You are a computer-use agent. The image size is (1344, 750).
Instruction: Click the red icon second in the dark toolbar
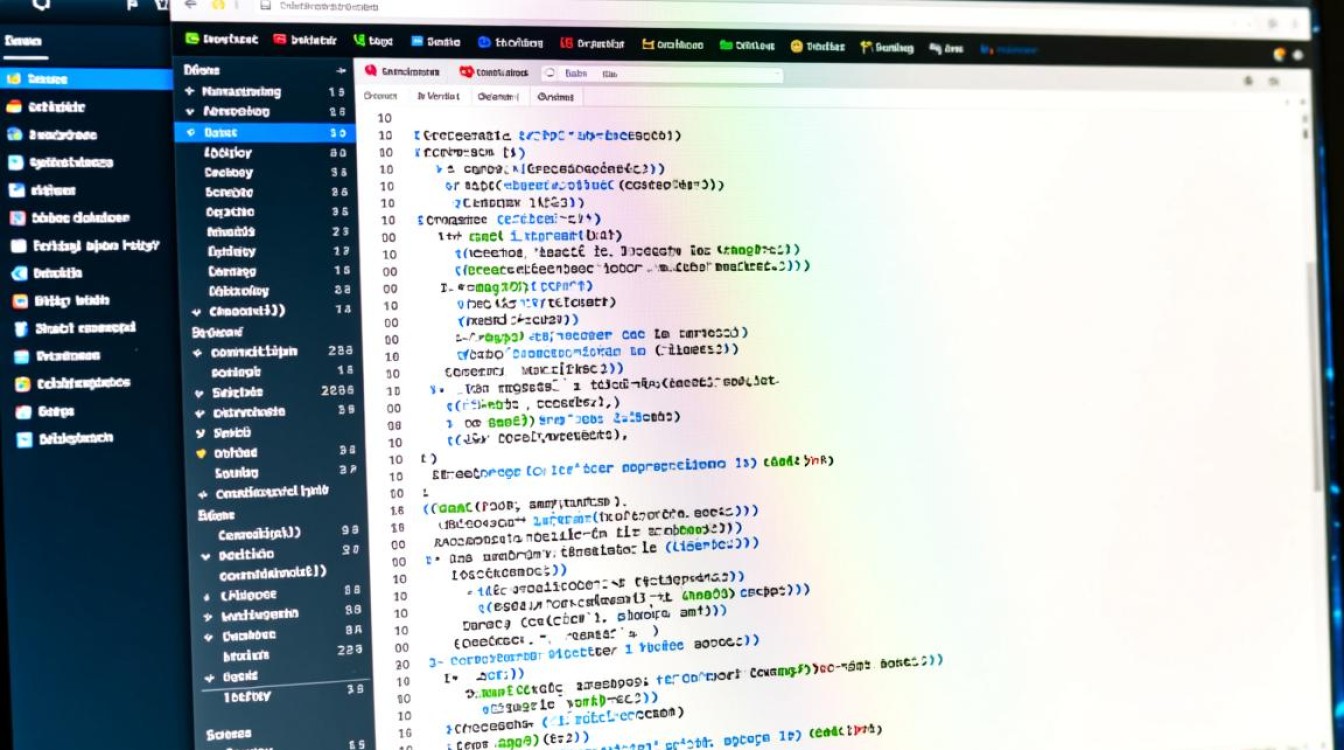[279, 40]
